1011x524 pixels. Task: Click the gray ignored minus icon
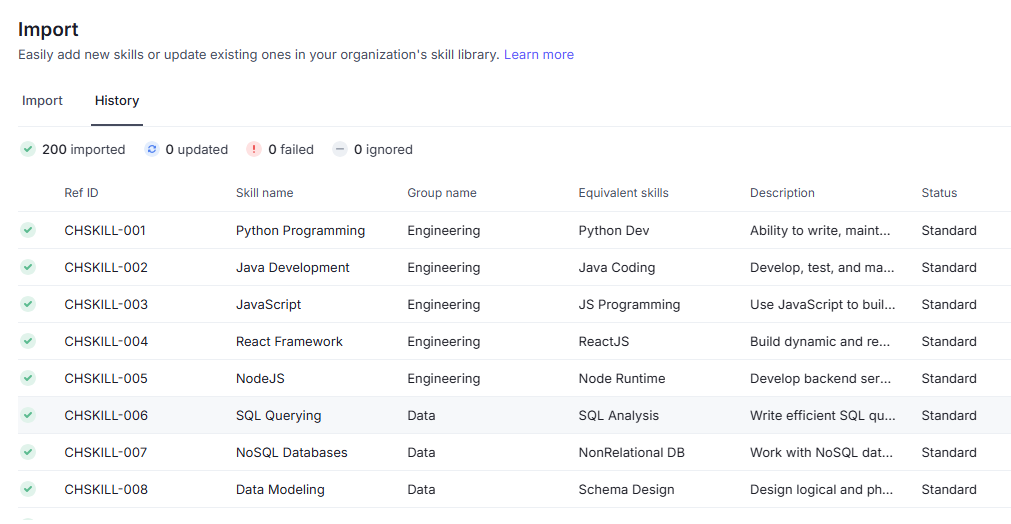[340, 149]
